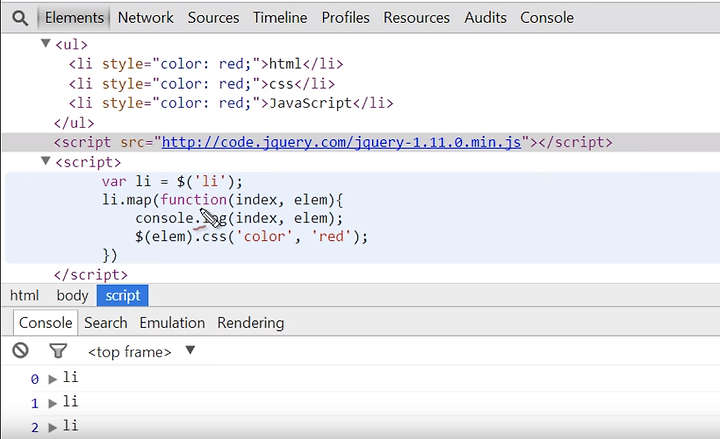
Task: Select the closing </script> tag line
Action: click(x=90, y=275)
